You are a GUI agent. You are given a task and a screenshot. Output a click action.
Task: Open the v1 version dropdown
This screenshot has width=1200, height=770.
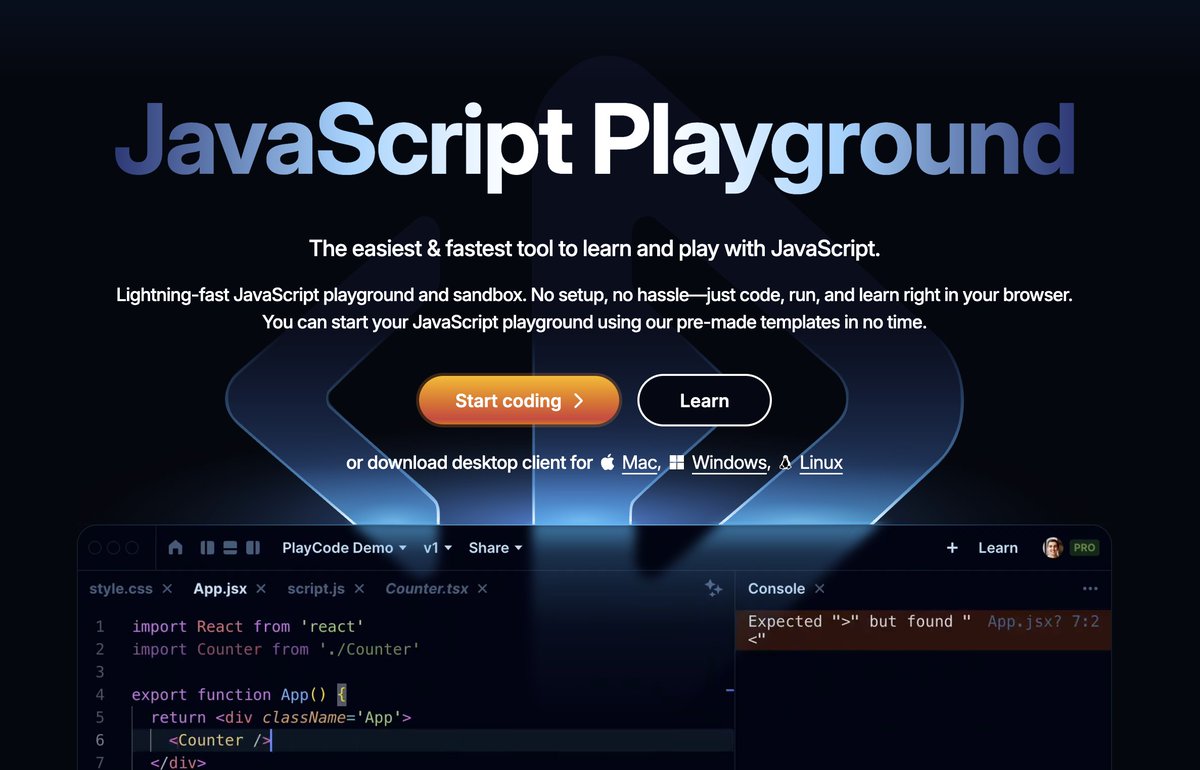(x=438, y=548)
